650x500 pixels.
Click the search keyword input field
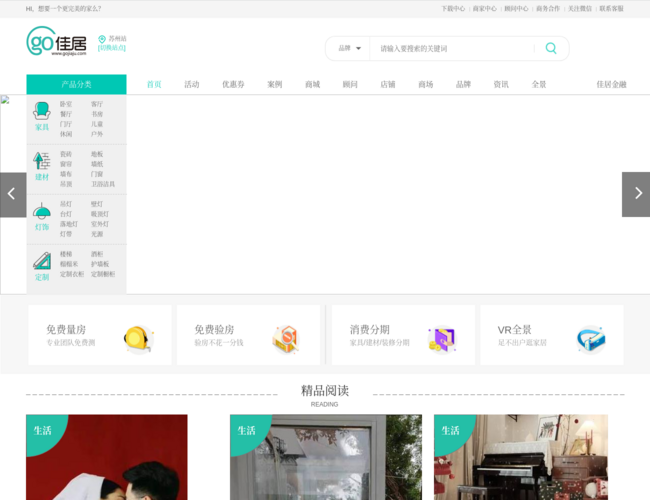point(450,48)
